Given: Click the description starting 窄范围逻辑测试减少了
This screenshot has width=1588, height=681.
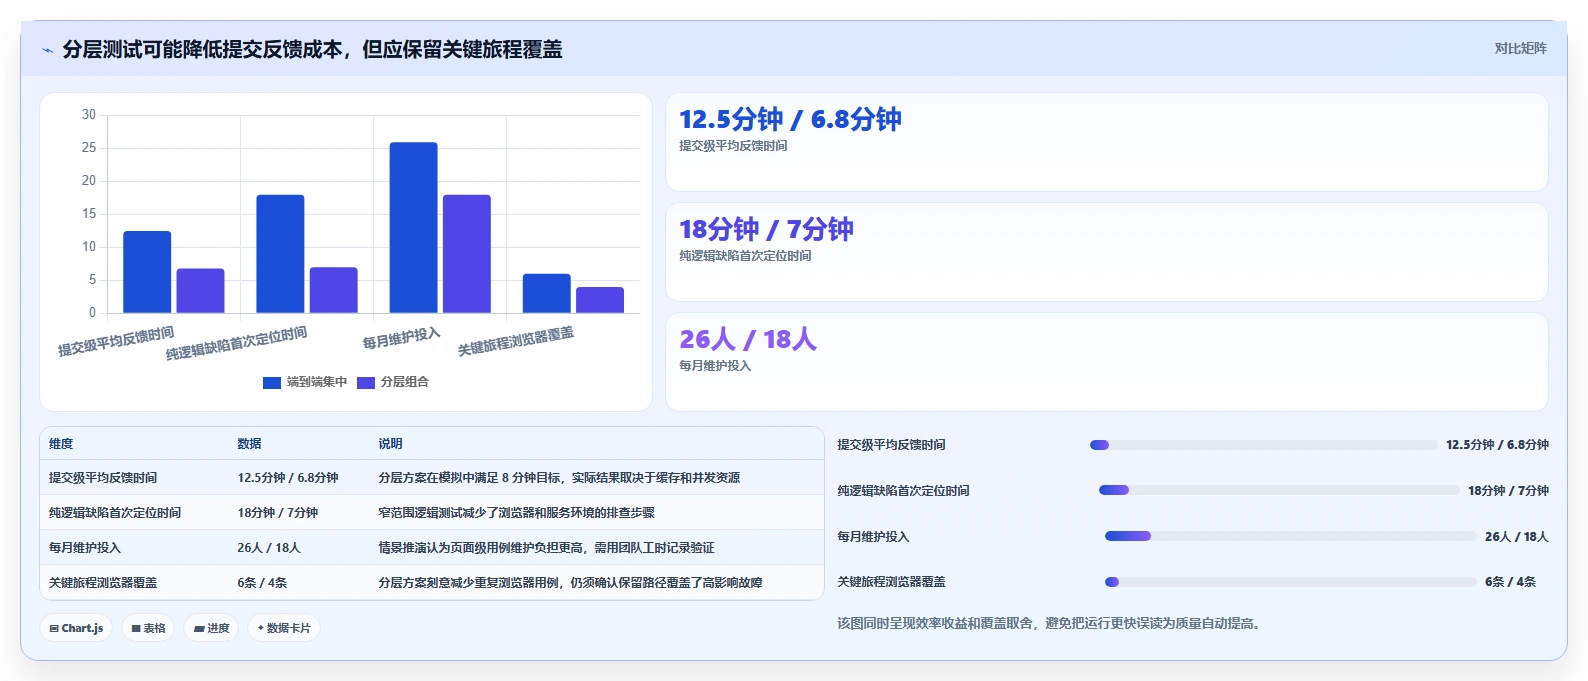Looking at the screenshot, I should tap(516, 513).
